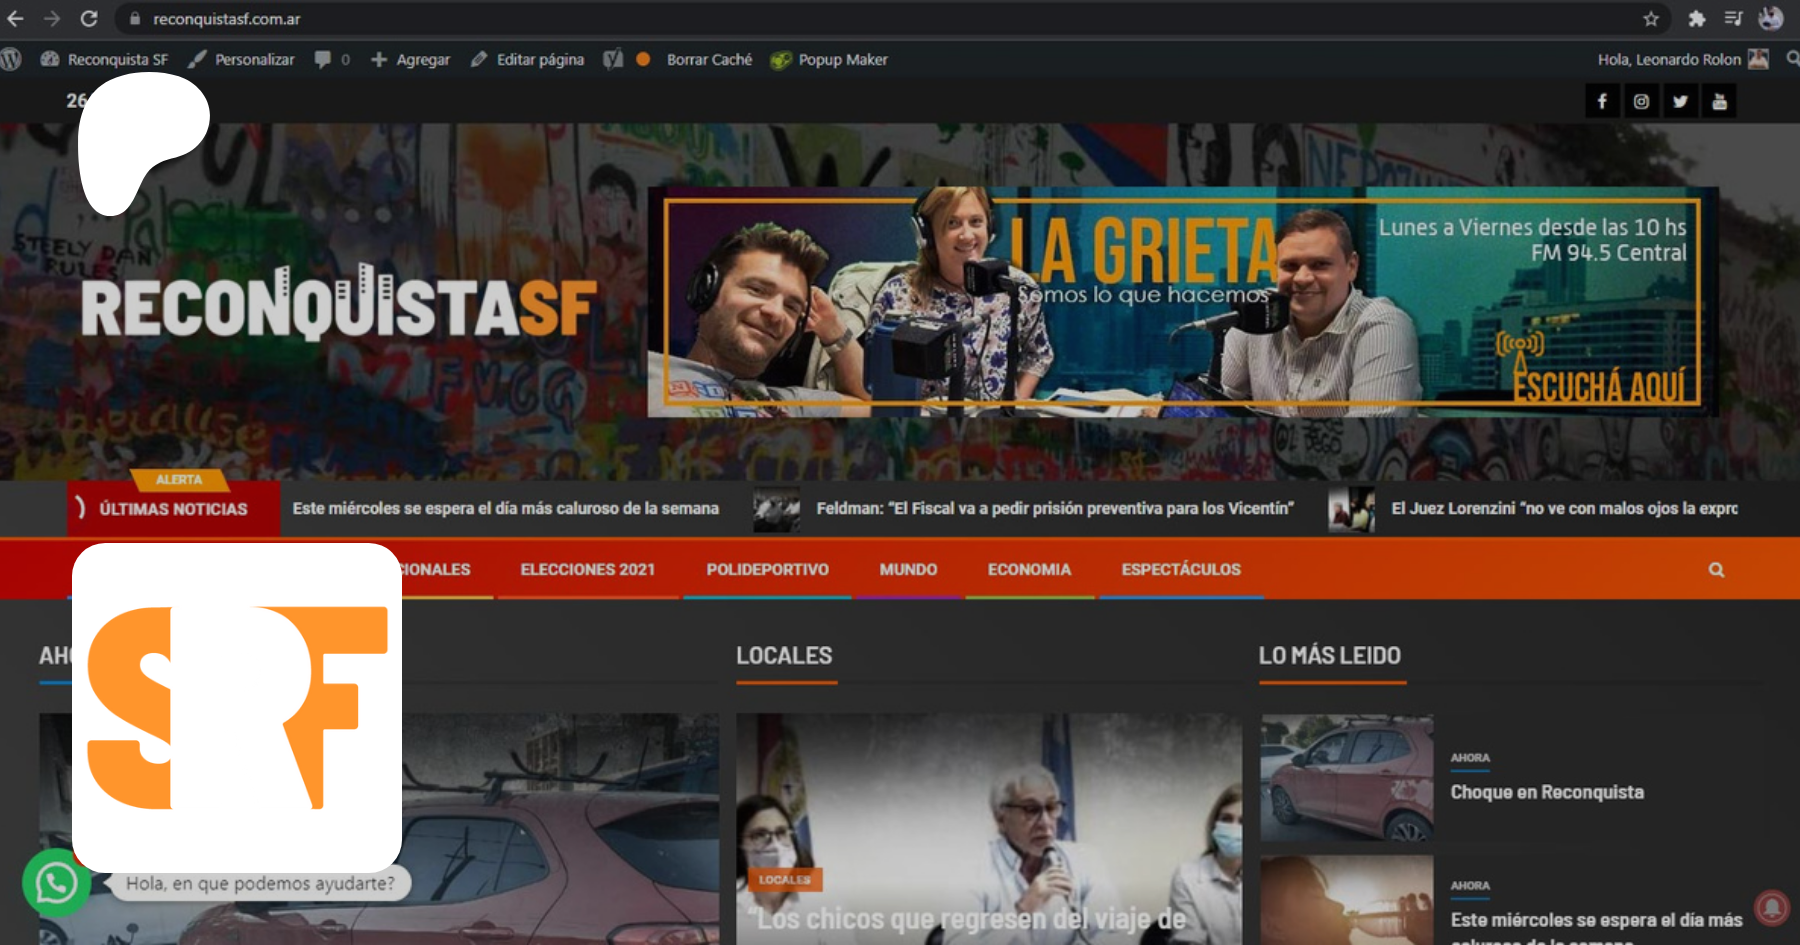Screen dimensions: 1800x945
Task: Click the red notification bell icon
Action: tap(1771, 907)
